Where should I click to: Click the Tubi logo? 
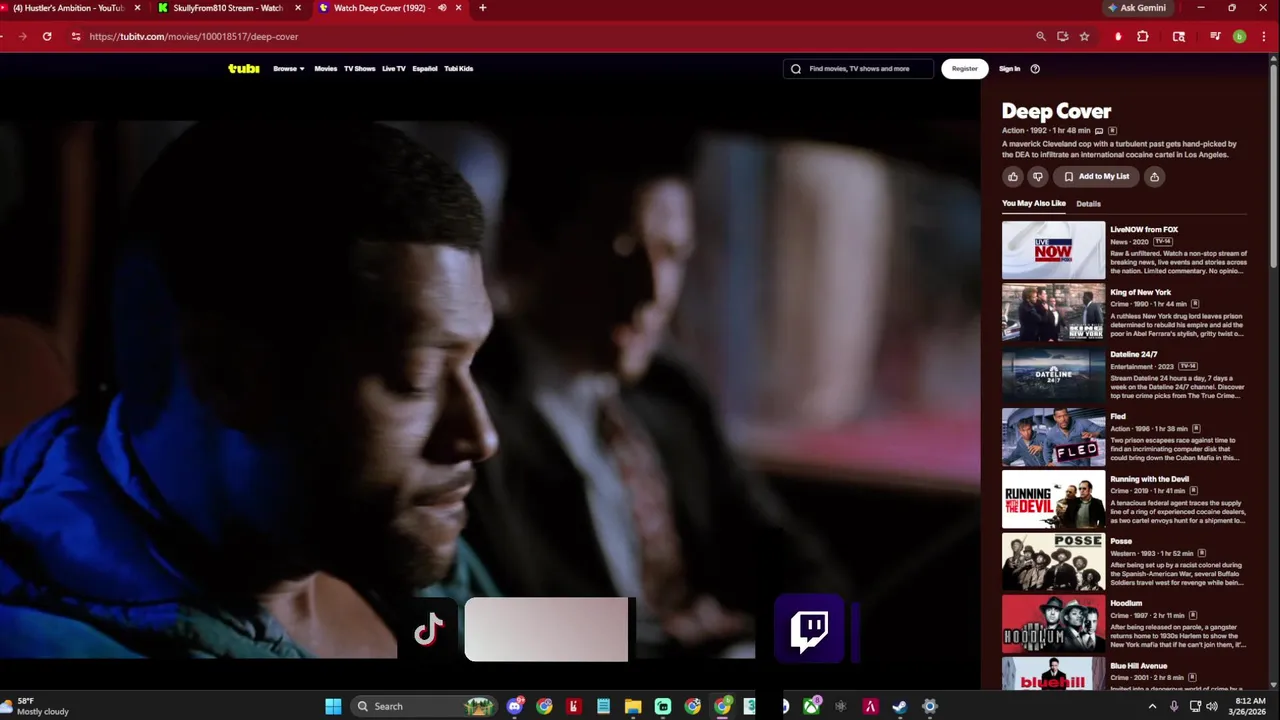click(x=244, y=69)
